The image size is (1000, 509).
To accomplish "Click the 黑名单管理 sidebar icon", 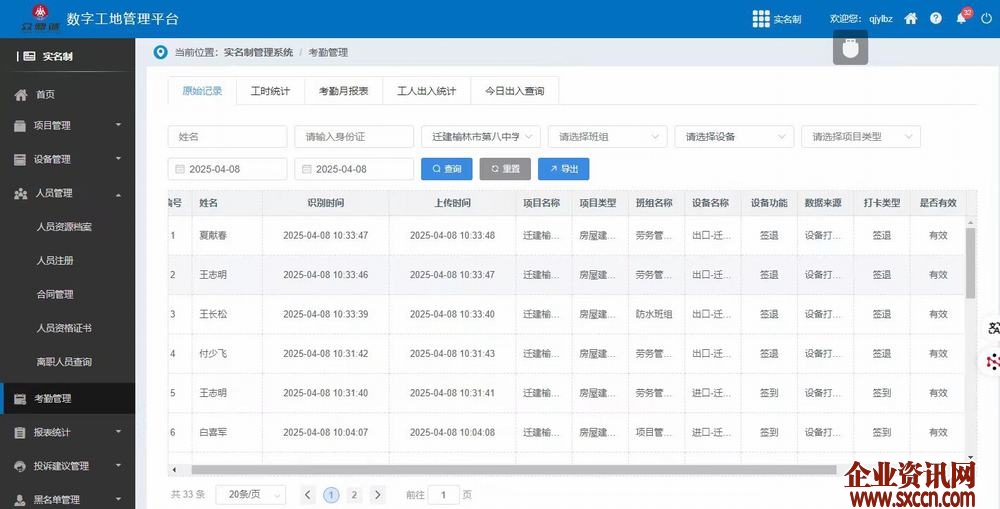I will coord(20,500).
